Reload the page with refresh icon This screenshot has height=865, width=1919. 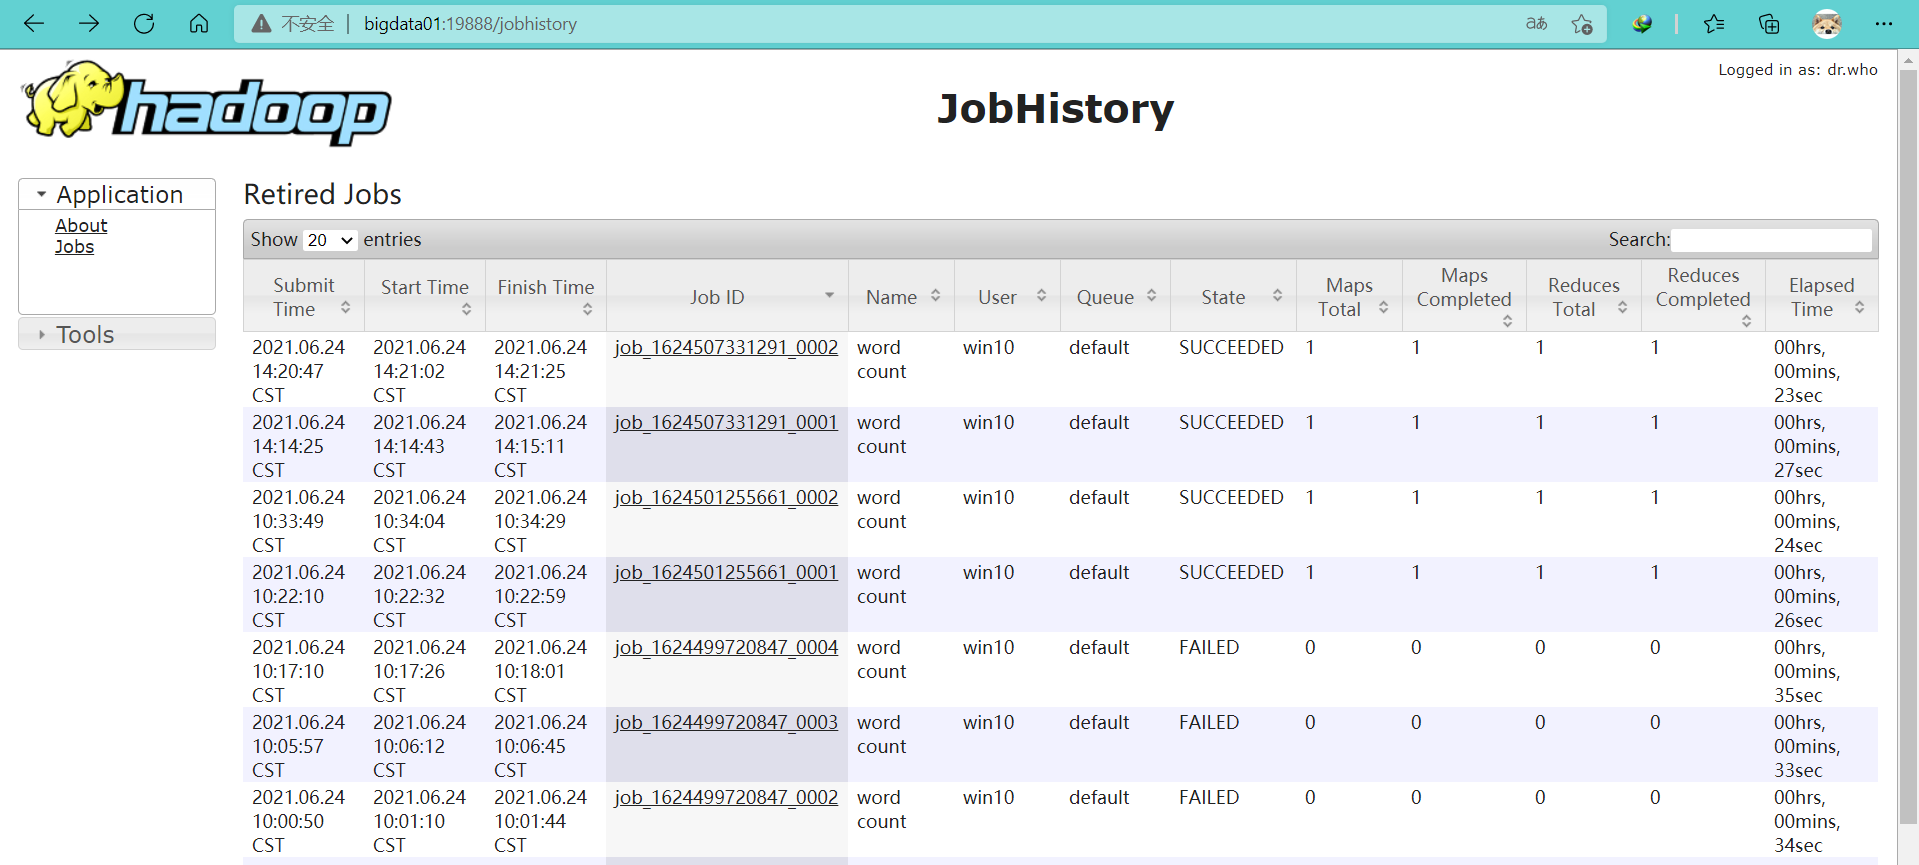point(144,23)
